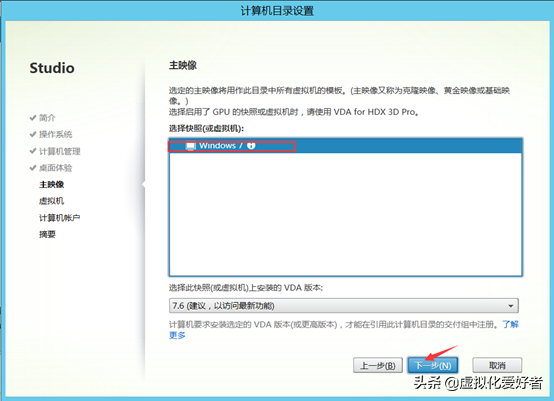Open the 了解更多 learn more link
The height and width of the screenshot is (401, 554).
coord(511,324)
